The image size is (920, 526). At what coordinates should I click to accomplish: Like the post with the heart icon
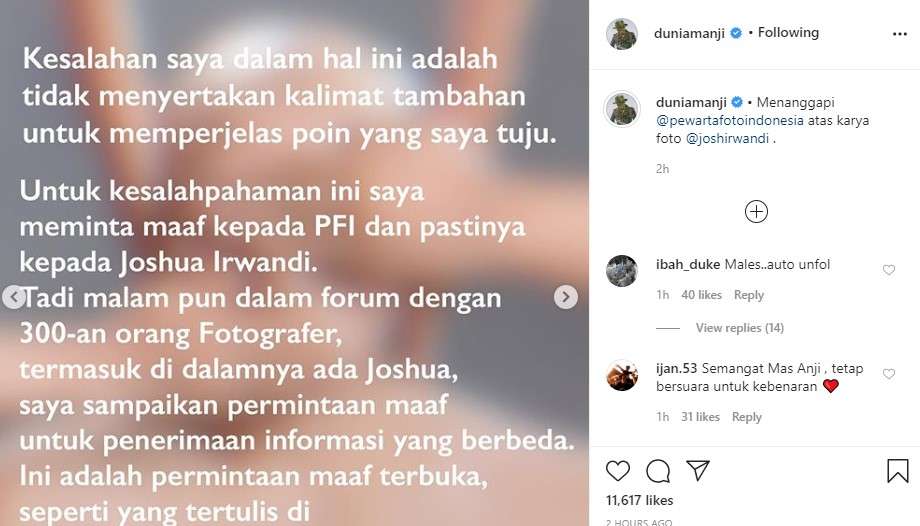tap(618, 471)
